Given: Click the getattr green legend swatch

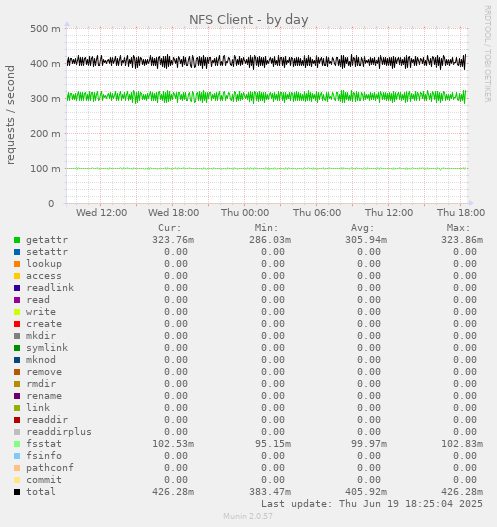Looking at the screenshot, I should click(17, 240).
